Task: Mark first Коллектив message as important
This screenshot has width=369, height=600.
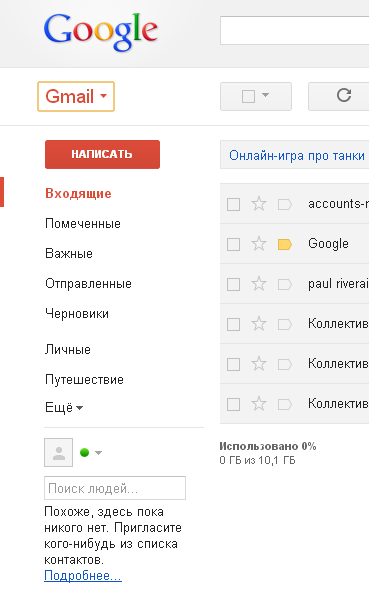Action: coord(284,324)
